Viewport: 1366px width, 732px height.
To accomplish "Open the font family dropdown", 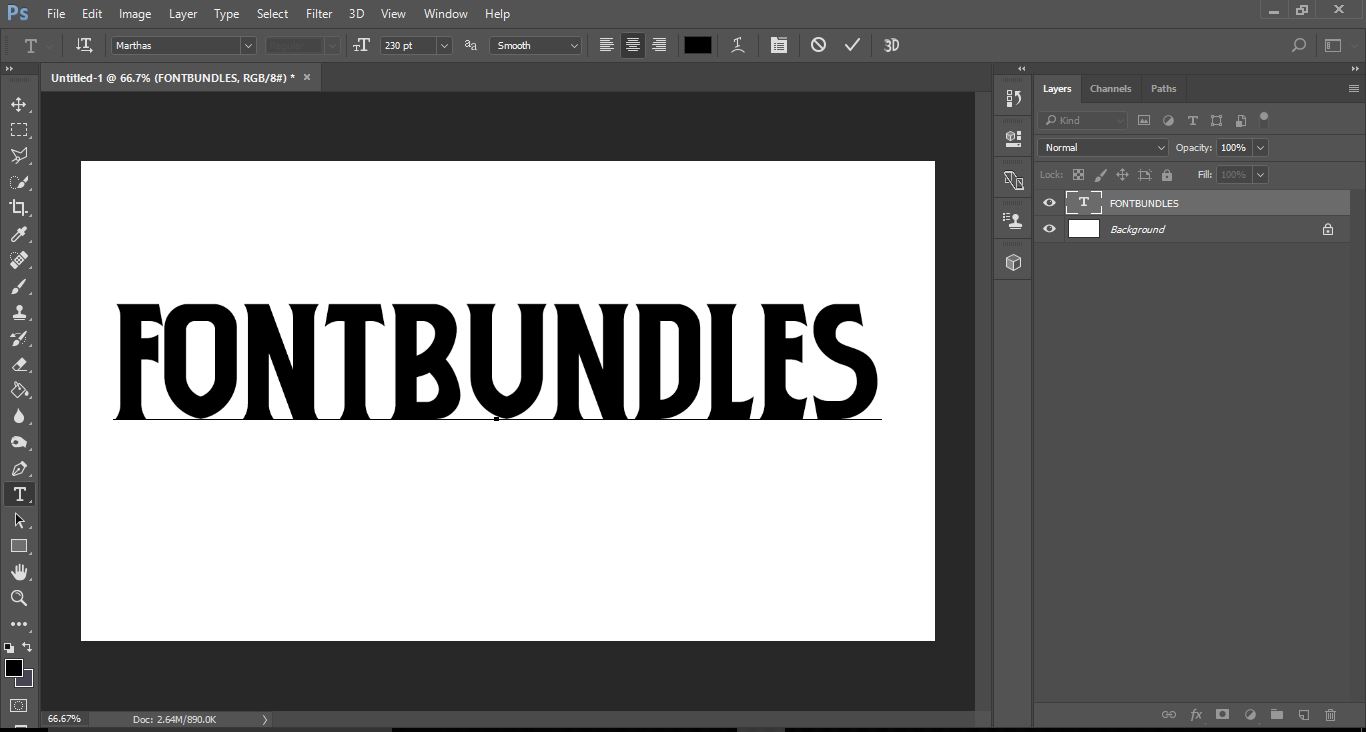I will 248,45.
